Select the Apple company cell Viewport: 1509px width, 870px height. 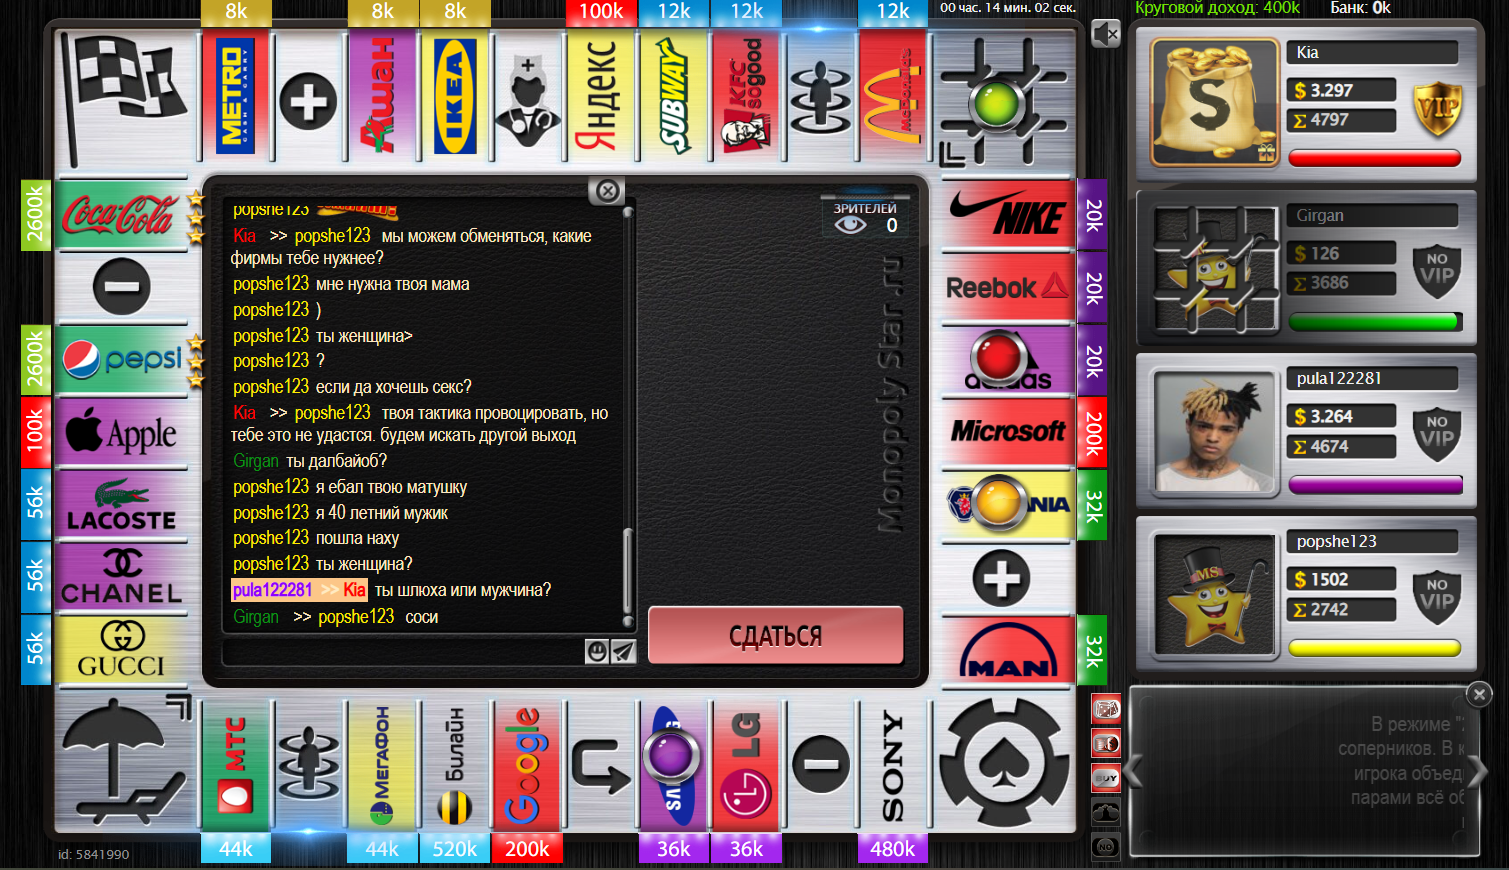click(x=122, y=432)
